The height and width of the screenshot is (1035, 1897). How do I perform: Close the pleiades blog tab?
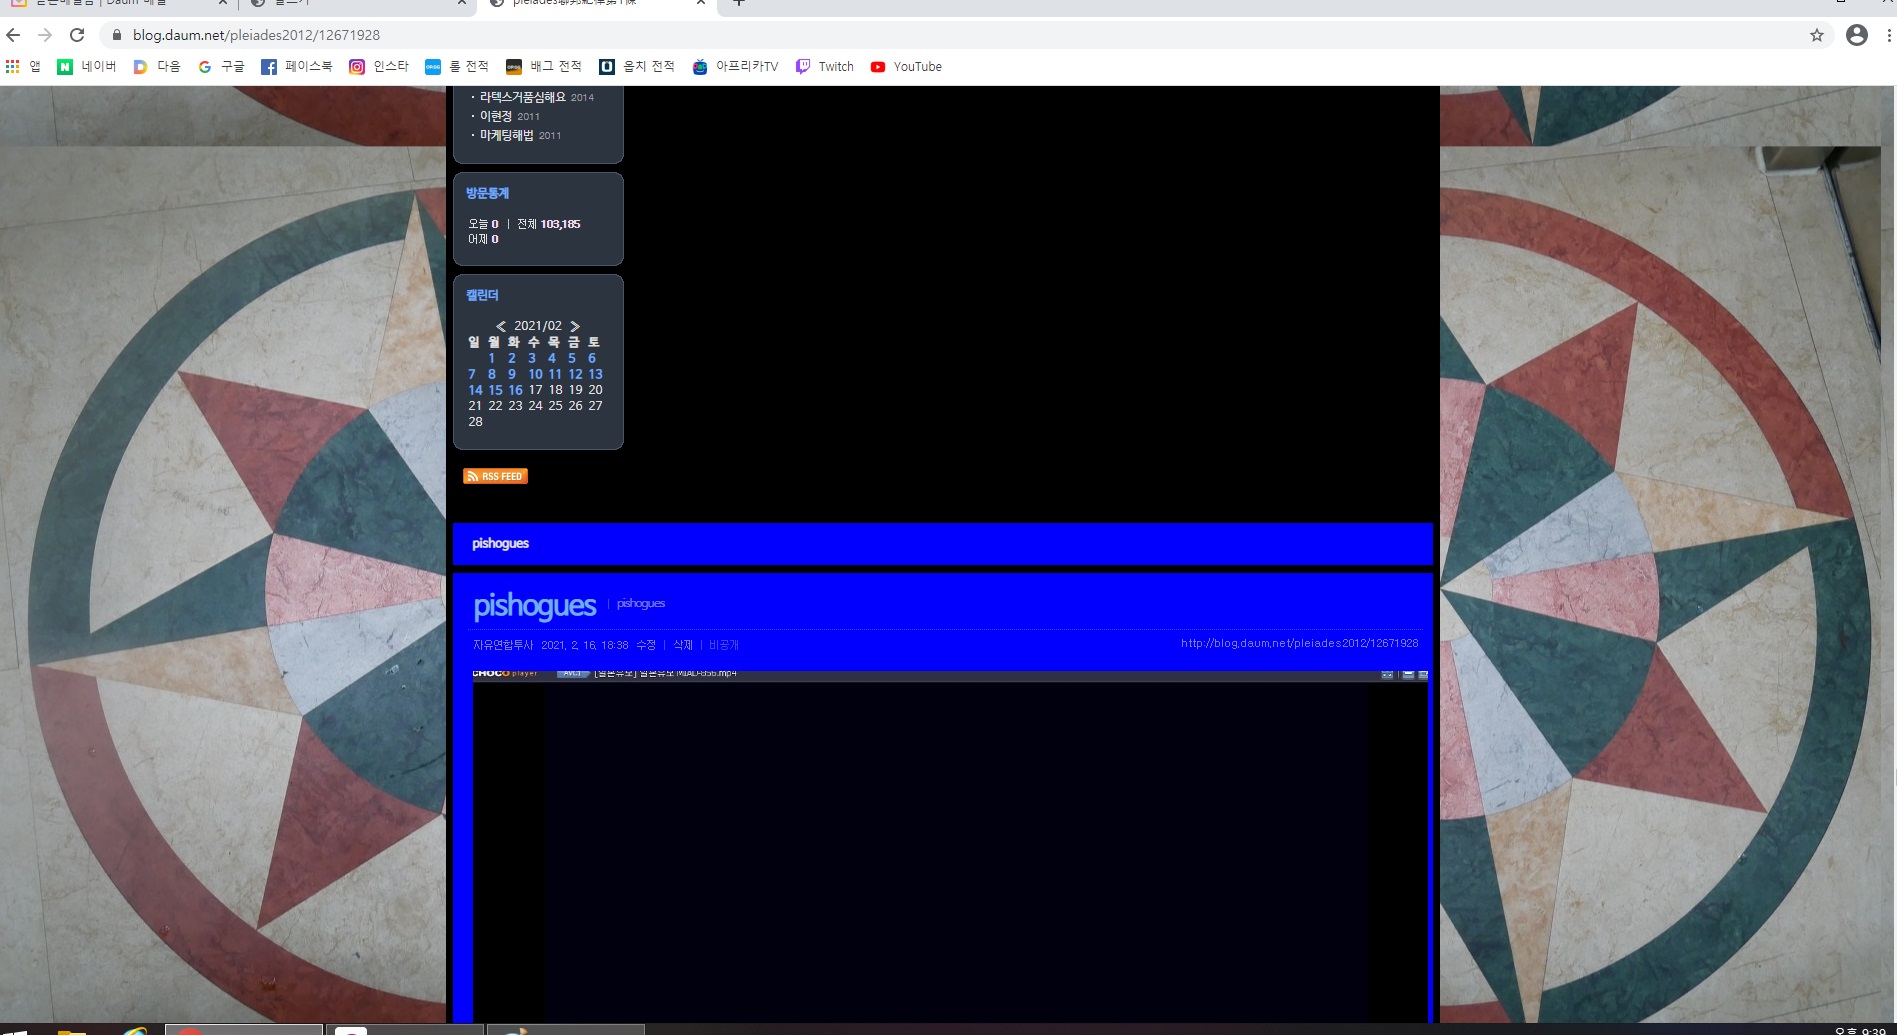(x=700, y=3)
